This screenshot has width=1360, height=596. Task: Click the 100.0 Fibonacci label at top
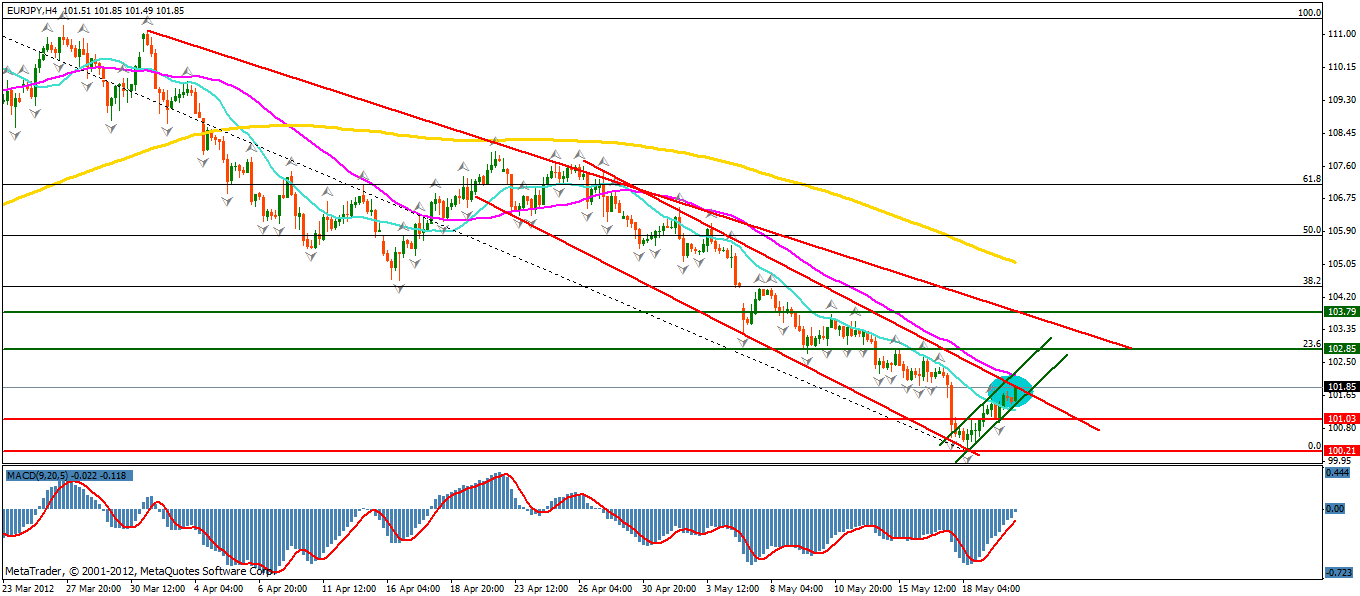tap(1309, 13)
